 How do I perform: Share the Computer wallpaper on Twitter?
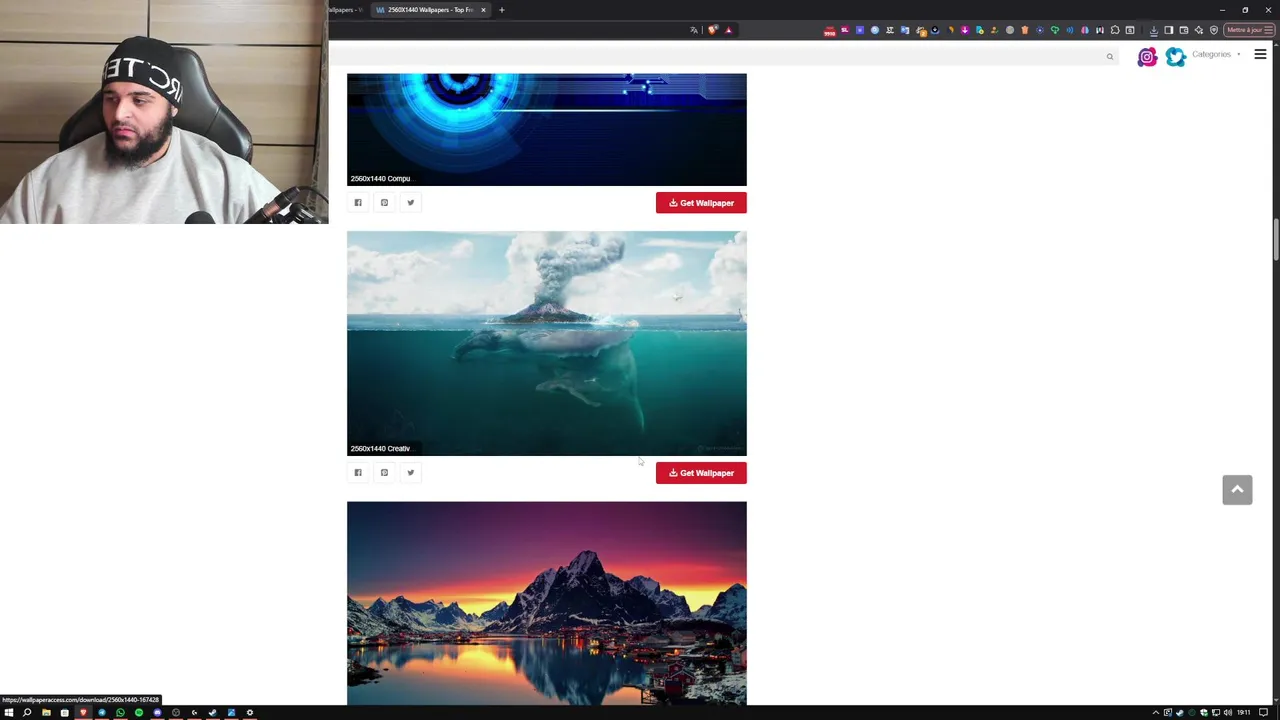point(410,203)
